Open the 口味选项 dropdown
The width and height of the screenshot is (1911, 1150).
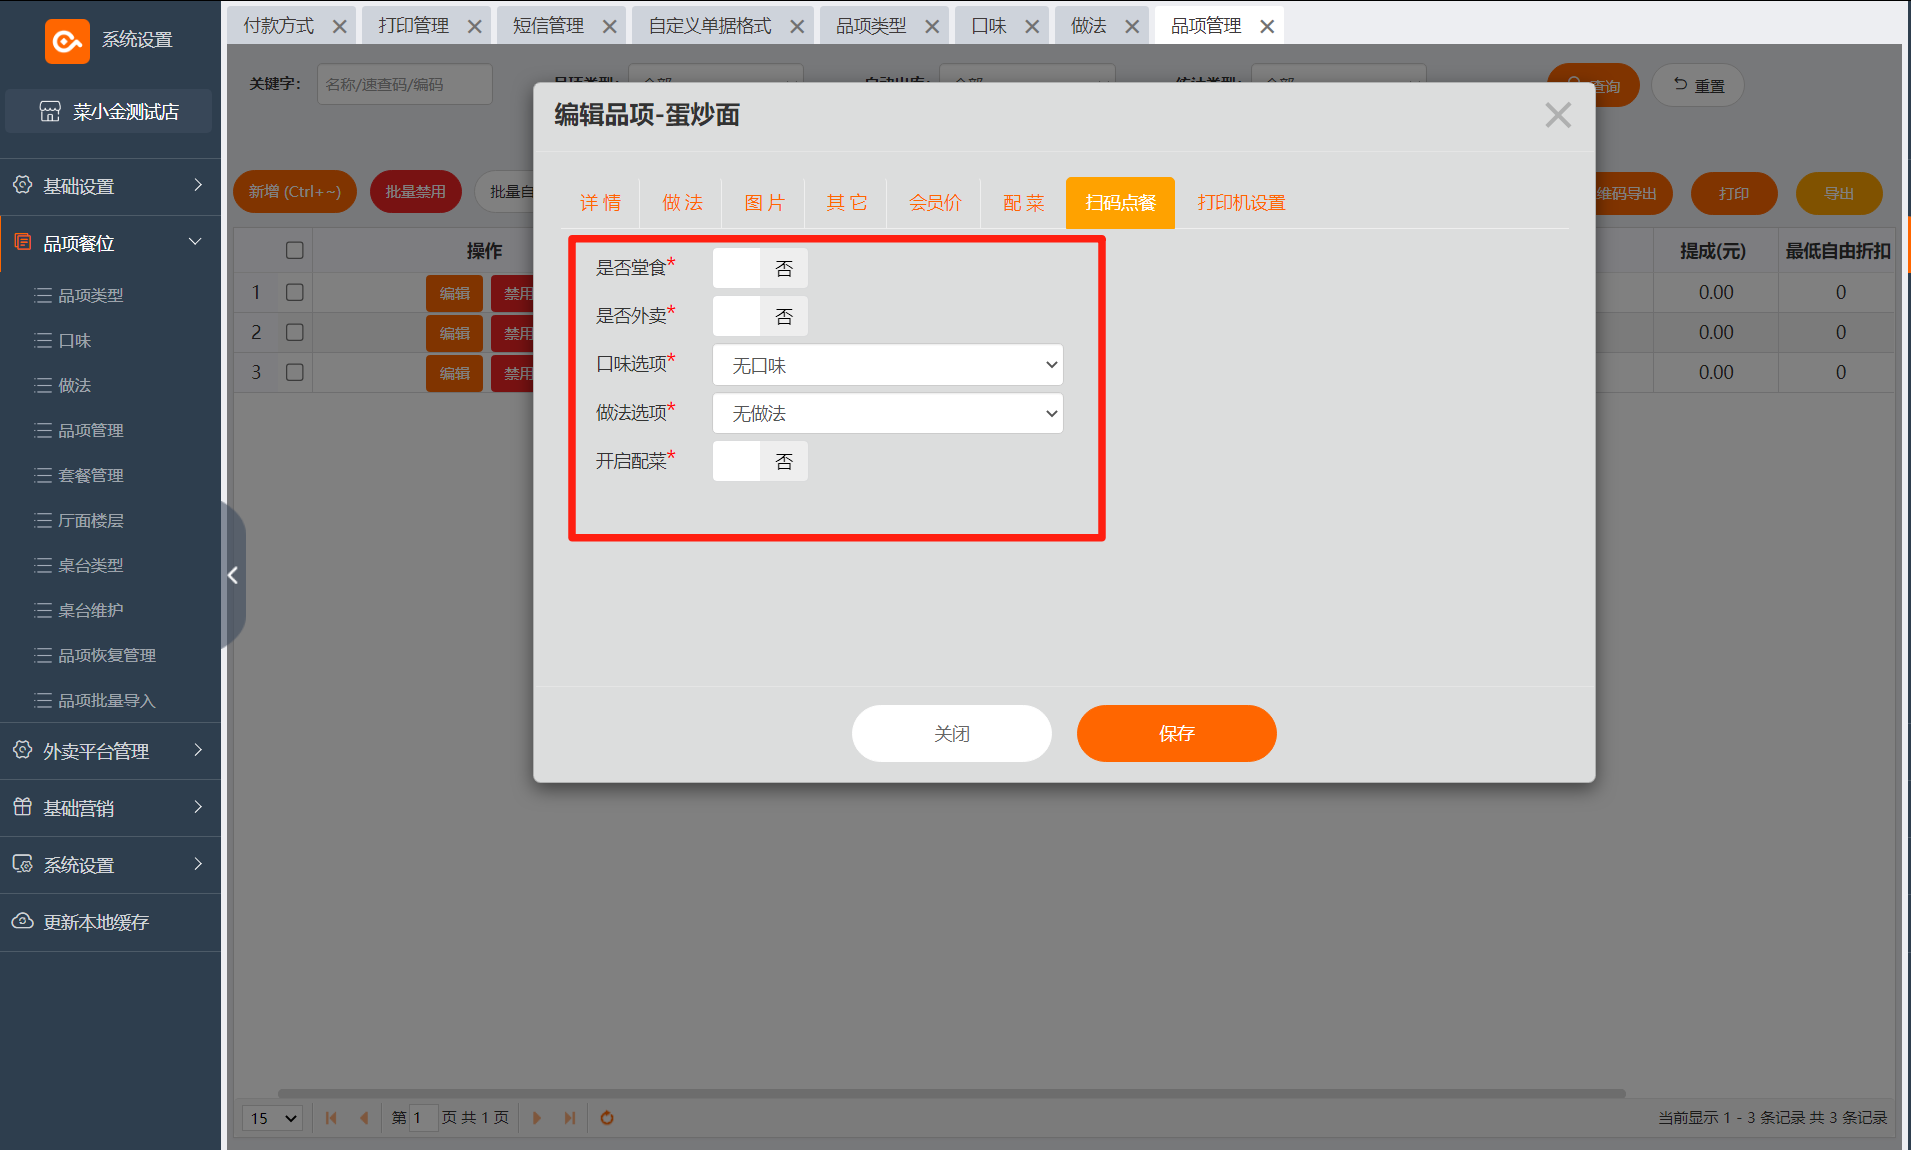(x=888, y=365)
